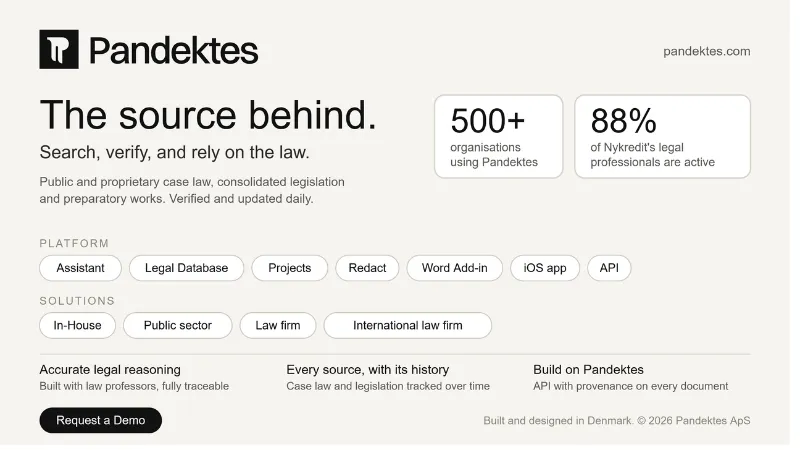Select the Legal Database pill

coord(187,268)
